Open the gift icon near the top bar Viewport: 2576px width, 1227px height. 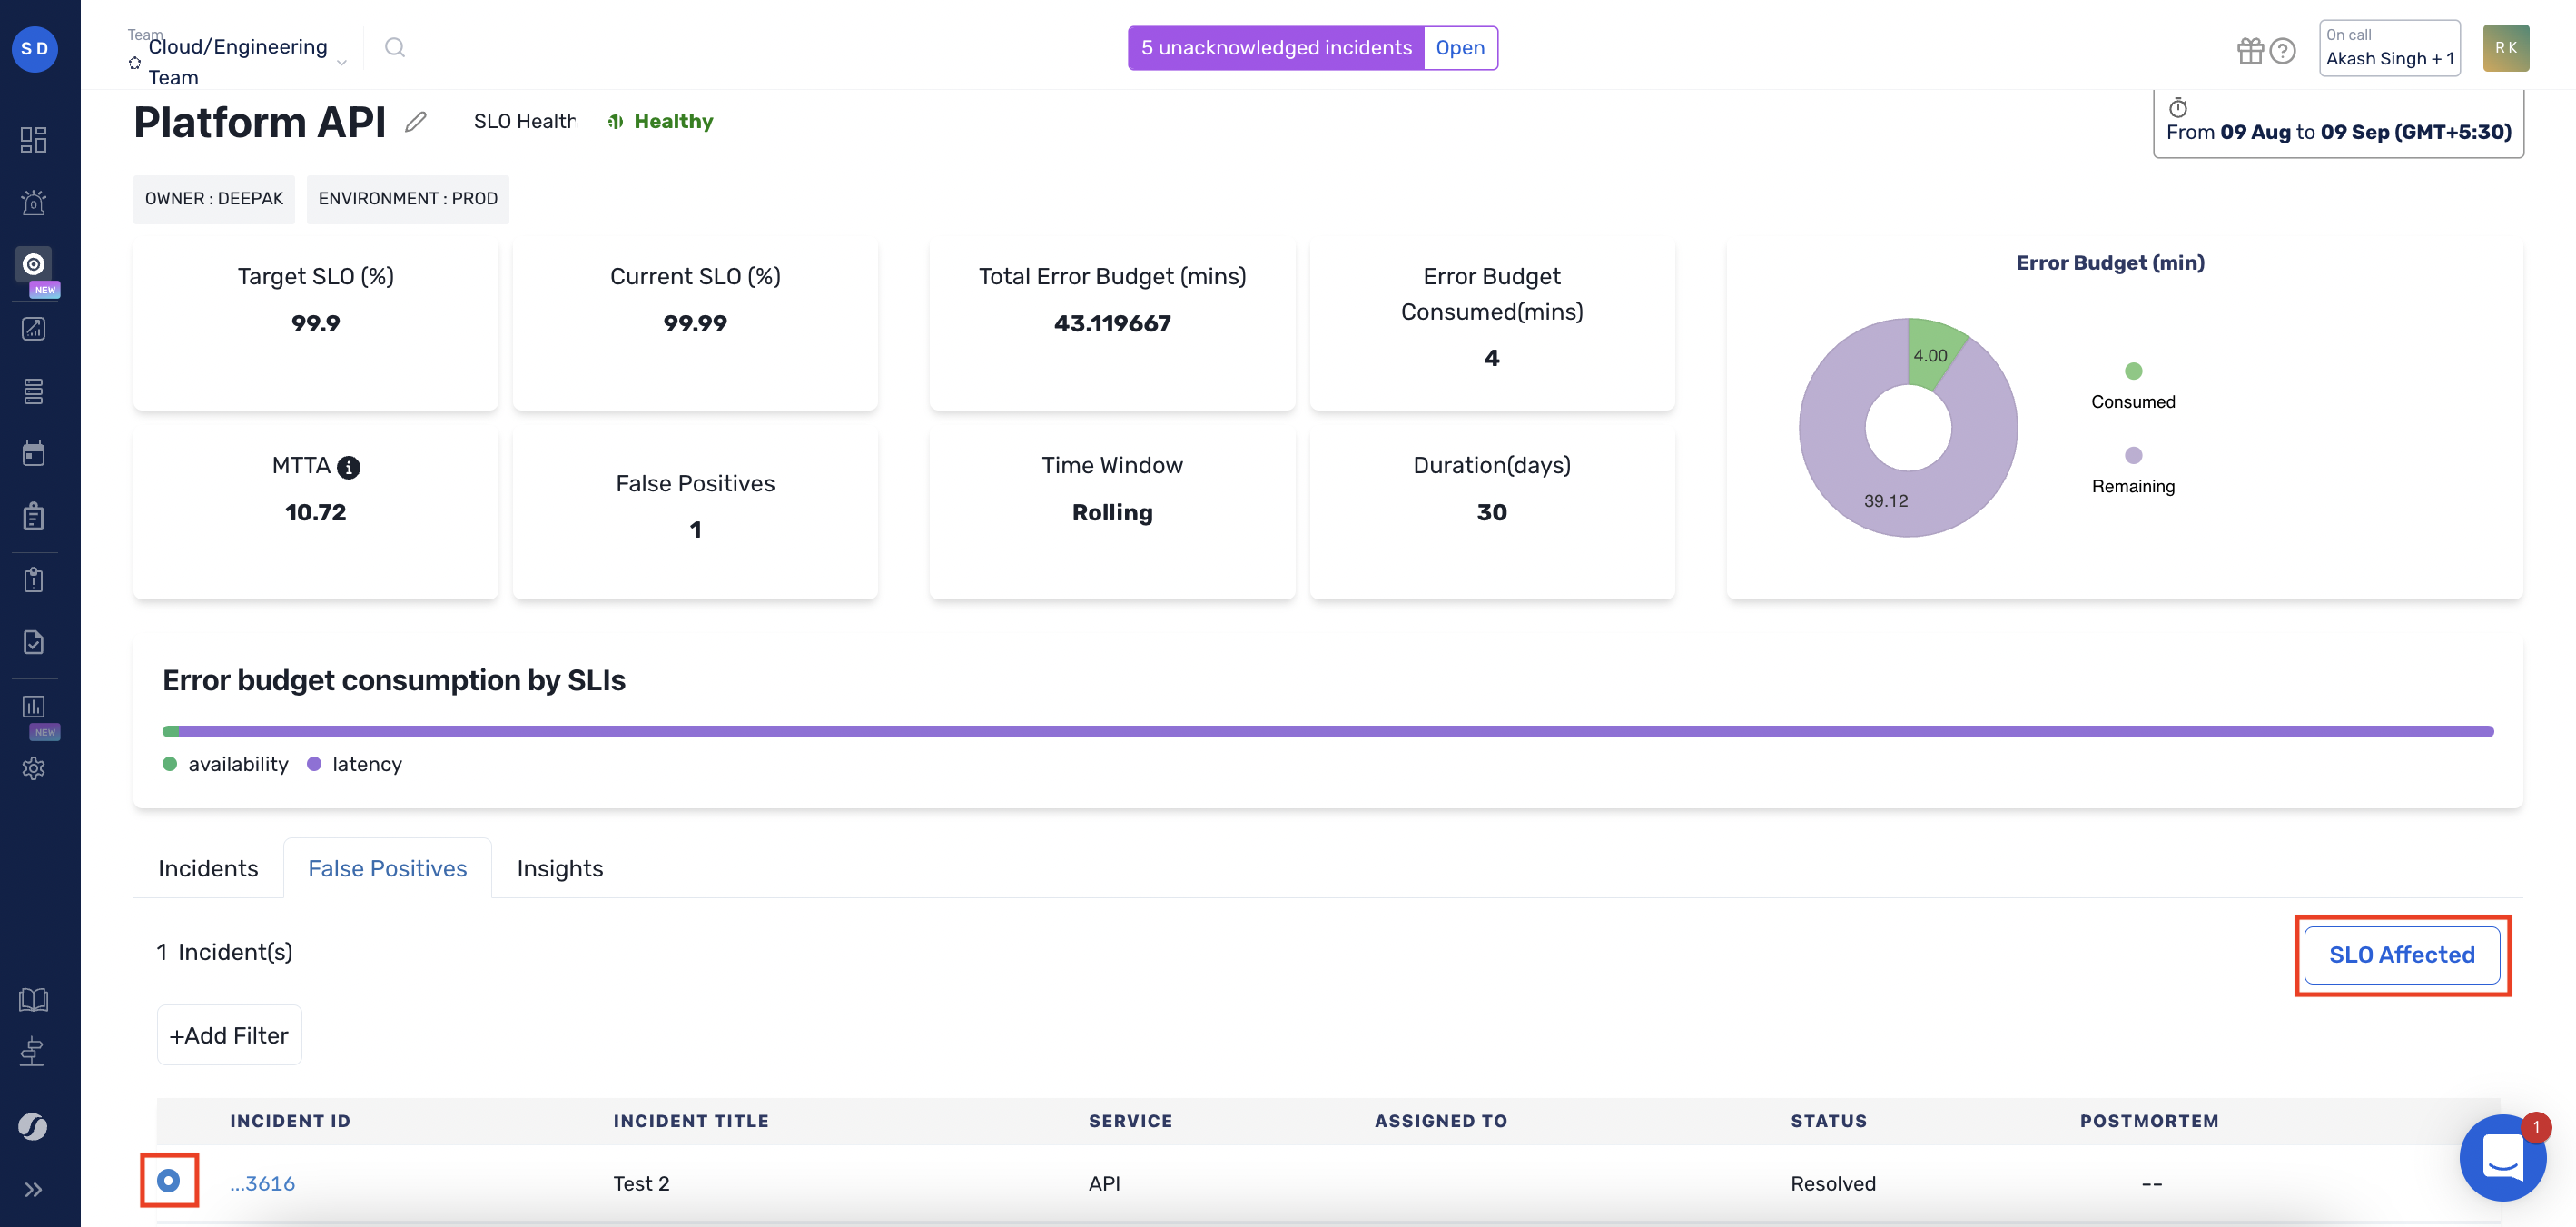[x=2251, y=50]
